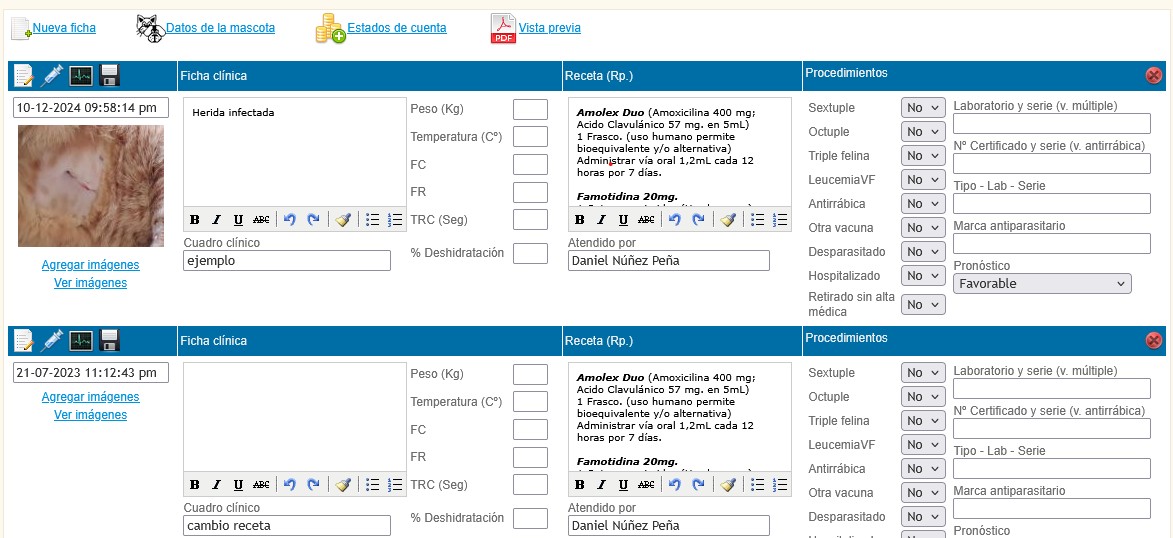The image size is (1173, 538).
Task: Click undo in the Herida infectada ficha editor
Action: 290,219
